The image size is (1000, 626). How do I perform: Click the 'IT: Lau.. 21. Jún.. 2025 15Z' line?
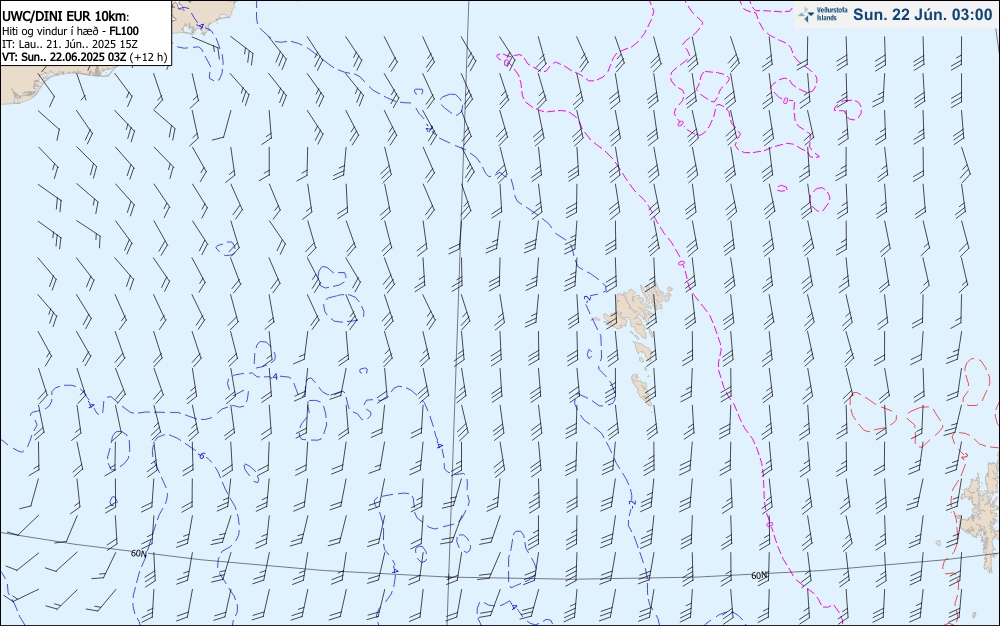[70, 44]
